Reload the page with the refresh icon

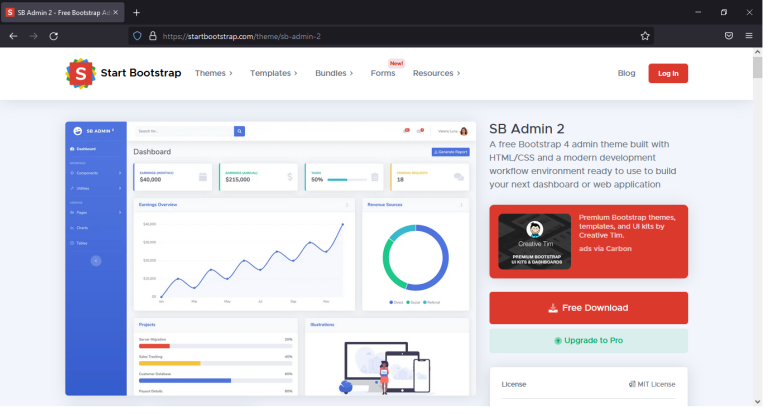pyautogui.click(x=53, y=35)
